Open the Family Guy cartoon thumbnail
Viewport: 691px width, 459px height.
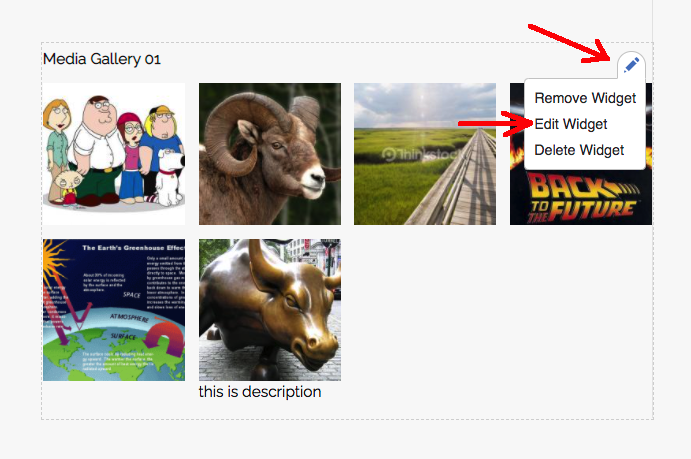point(114,154)
